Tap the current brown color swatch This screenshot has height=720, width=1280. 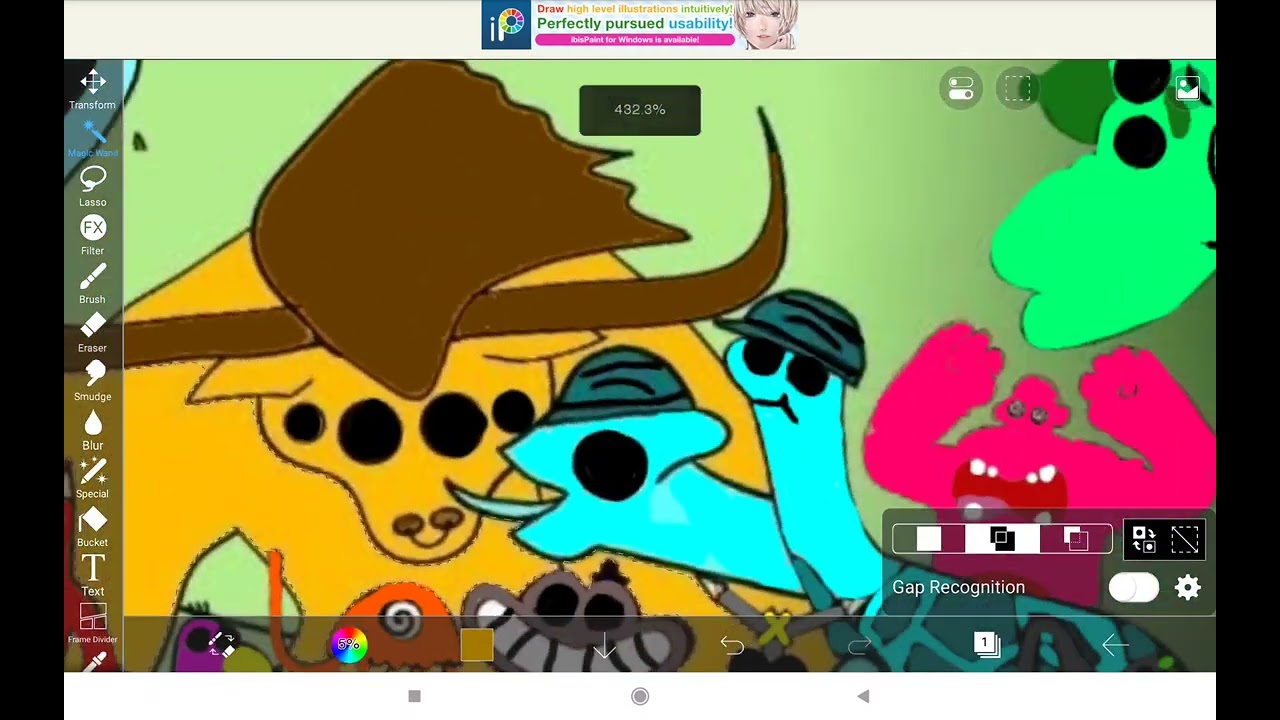click(x=477, y=645)
